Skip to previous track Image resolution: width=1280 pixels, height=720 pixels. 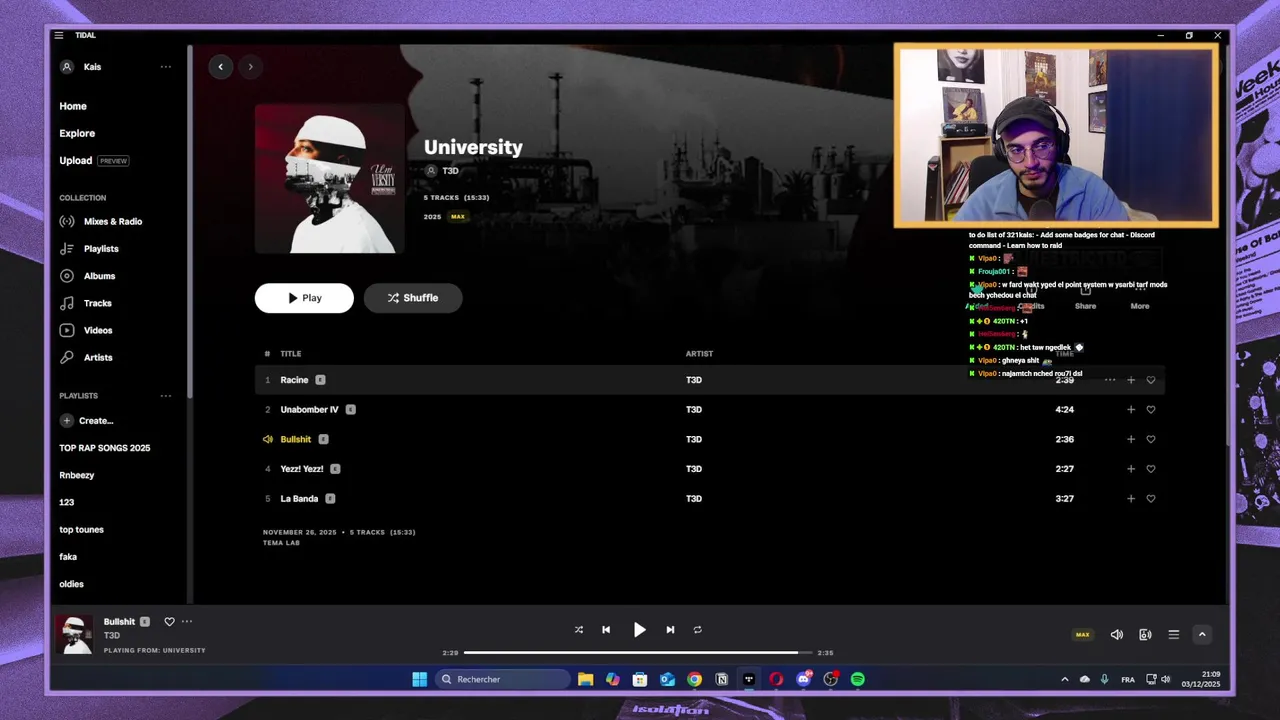[606, 630]
